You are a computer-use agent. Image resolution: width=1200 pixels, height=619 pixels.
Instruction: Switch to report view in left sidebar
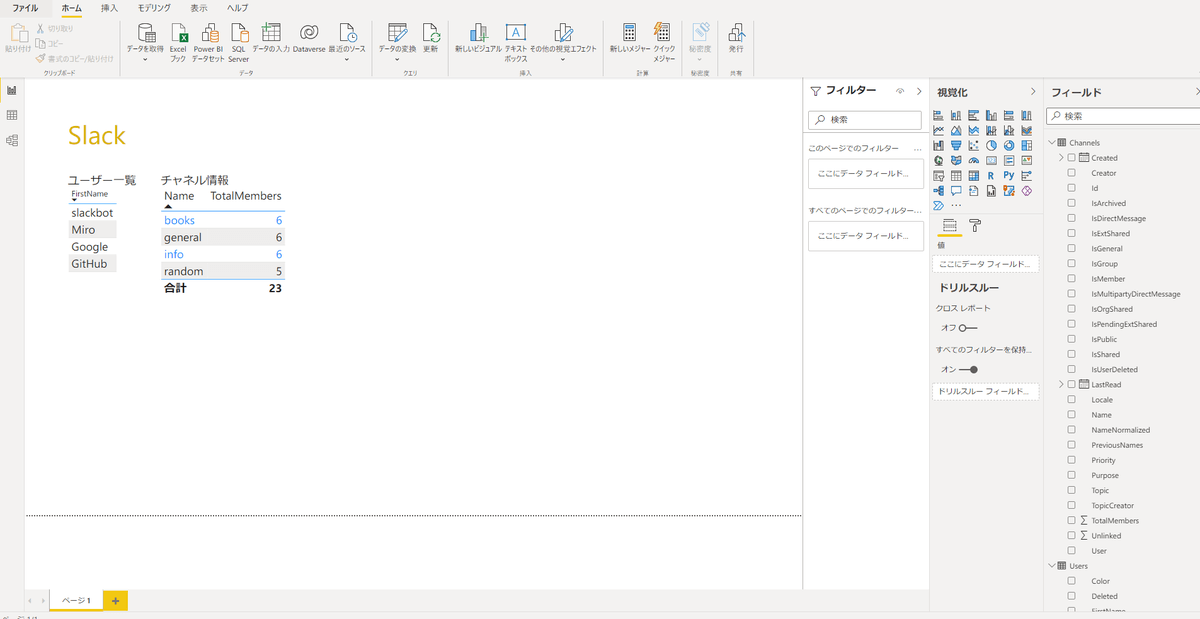point(12,90)
